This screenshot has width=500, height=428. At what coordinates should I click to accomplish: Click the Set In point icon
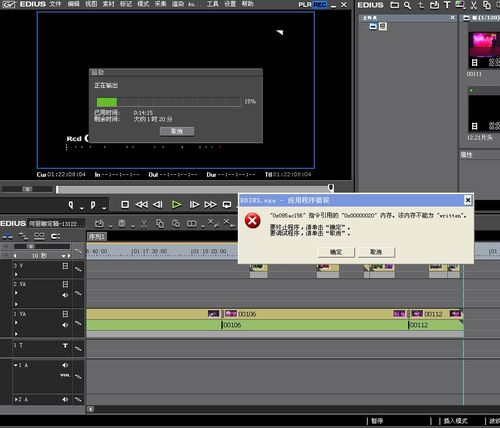(x=71, y=205)
